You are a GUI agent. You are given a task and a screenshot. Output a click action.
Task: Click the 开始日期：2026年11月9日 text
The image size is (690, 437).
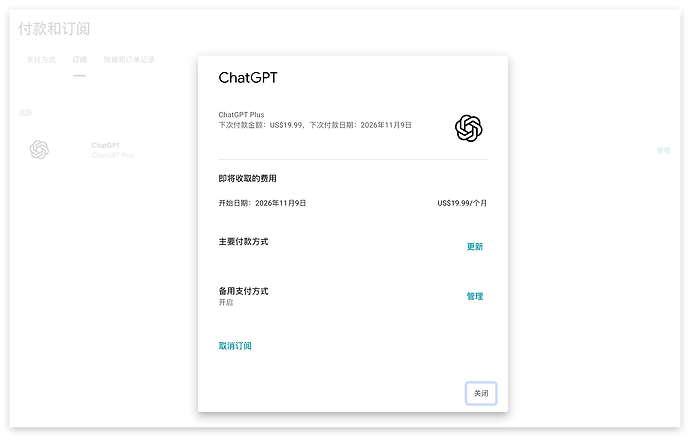(262, 203)
